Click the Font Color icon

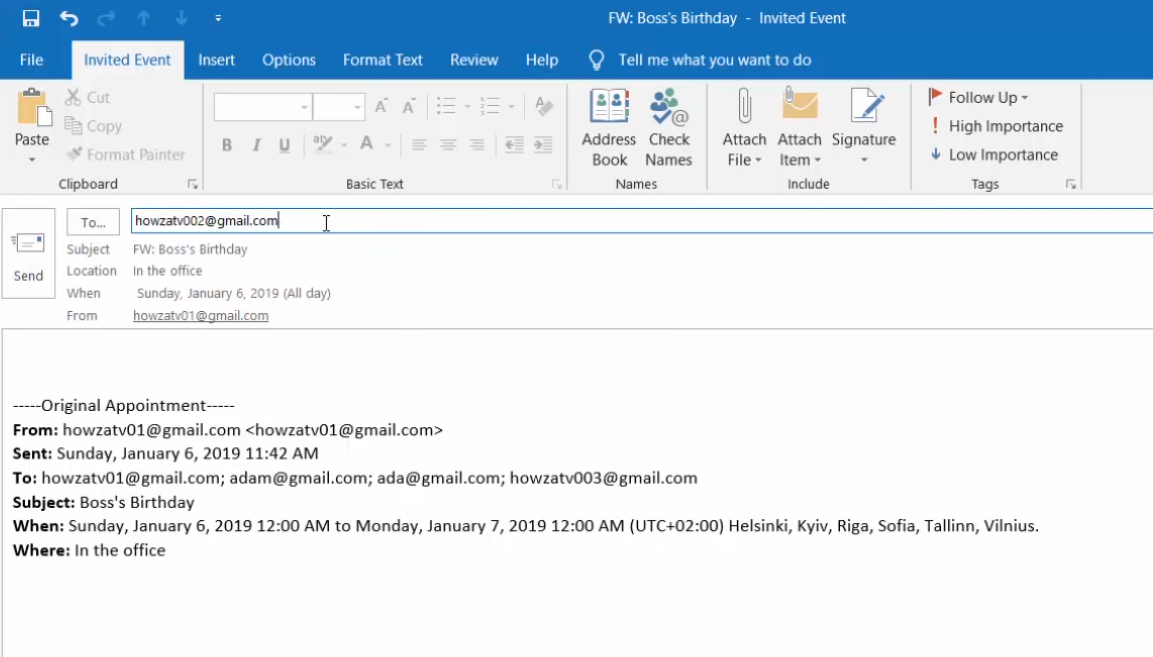tap(366, 144)
